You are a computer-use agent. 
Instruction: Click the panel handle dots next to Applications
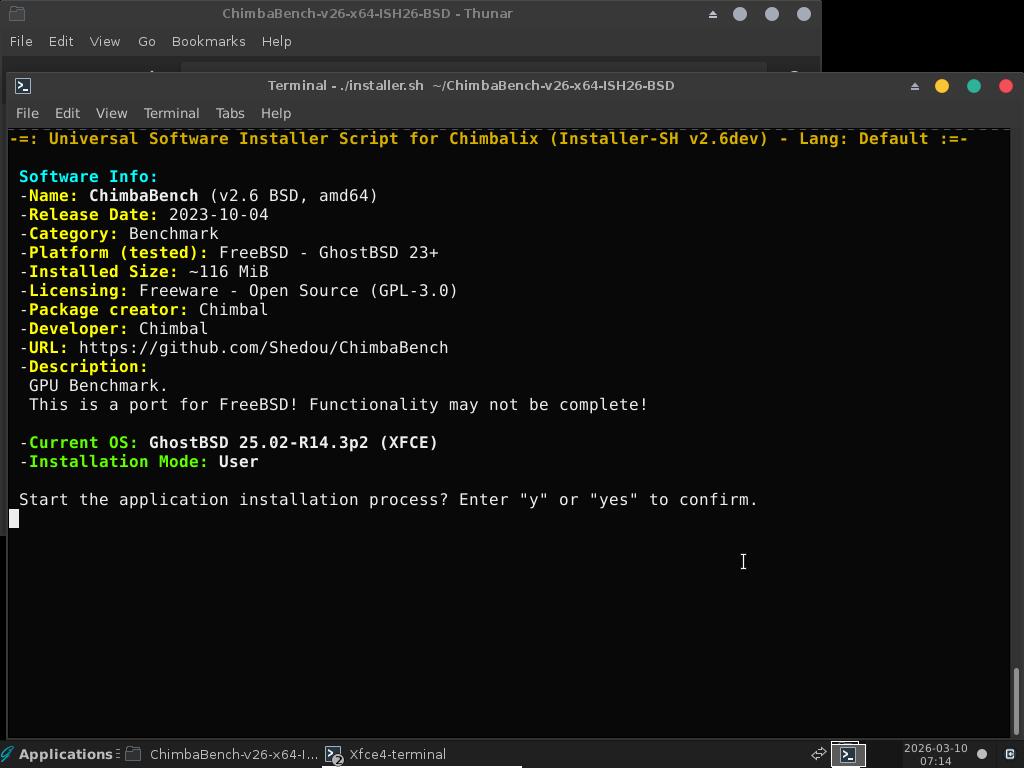(x=118, y=754)
